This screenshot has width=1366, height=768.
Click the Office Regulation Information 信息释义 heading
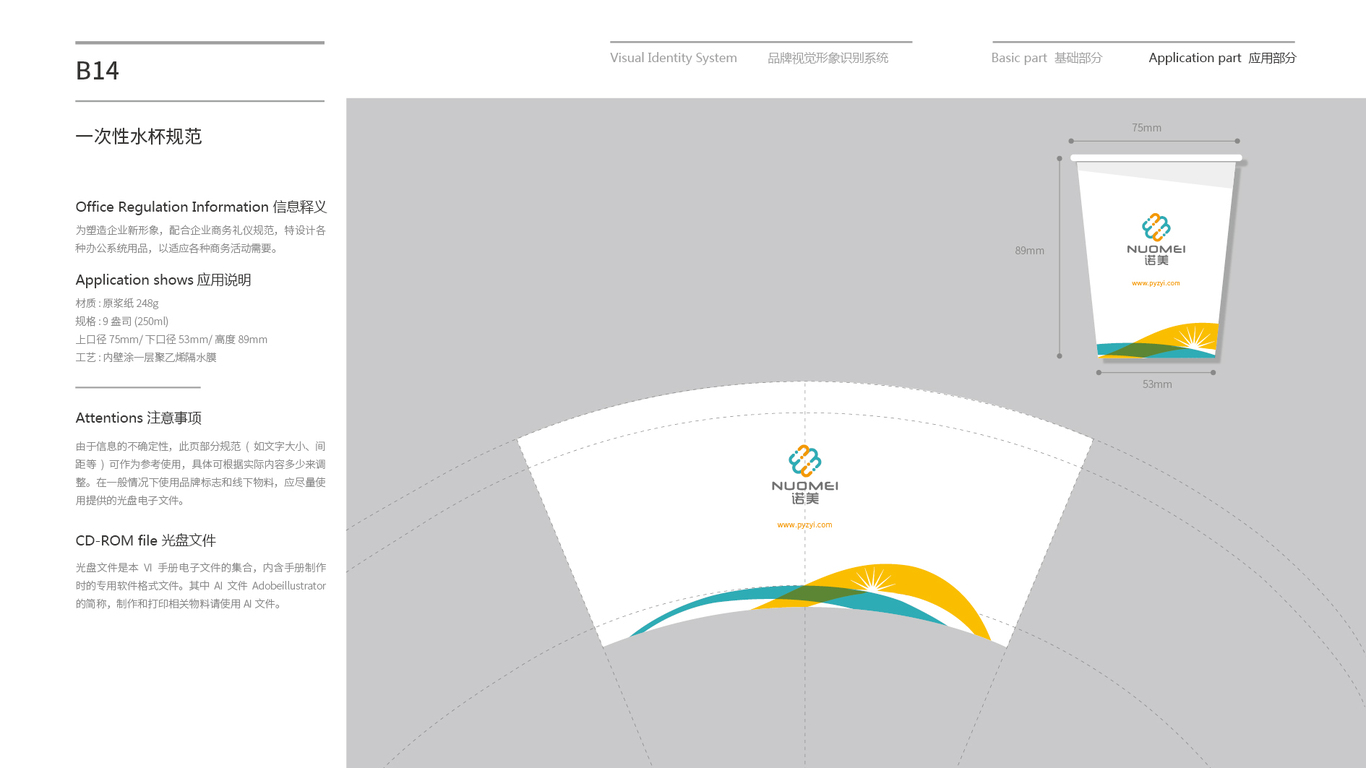[x=201, y=207]
